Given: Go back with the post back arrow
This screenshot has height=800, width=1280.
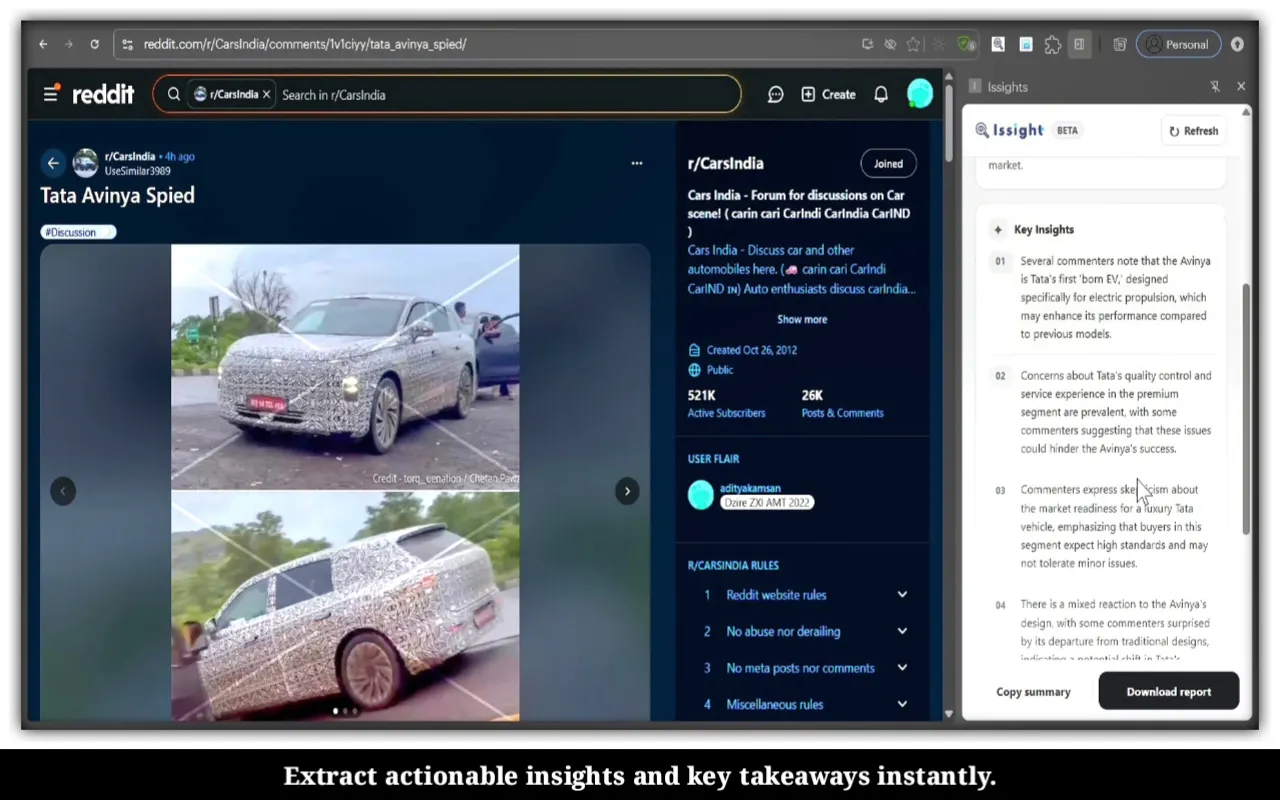Looking at the screenshot, I should click(53, 163).
